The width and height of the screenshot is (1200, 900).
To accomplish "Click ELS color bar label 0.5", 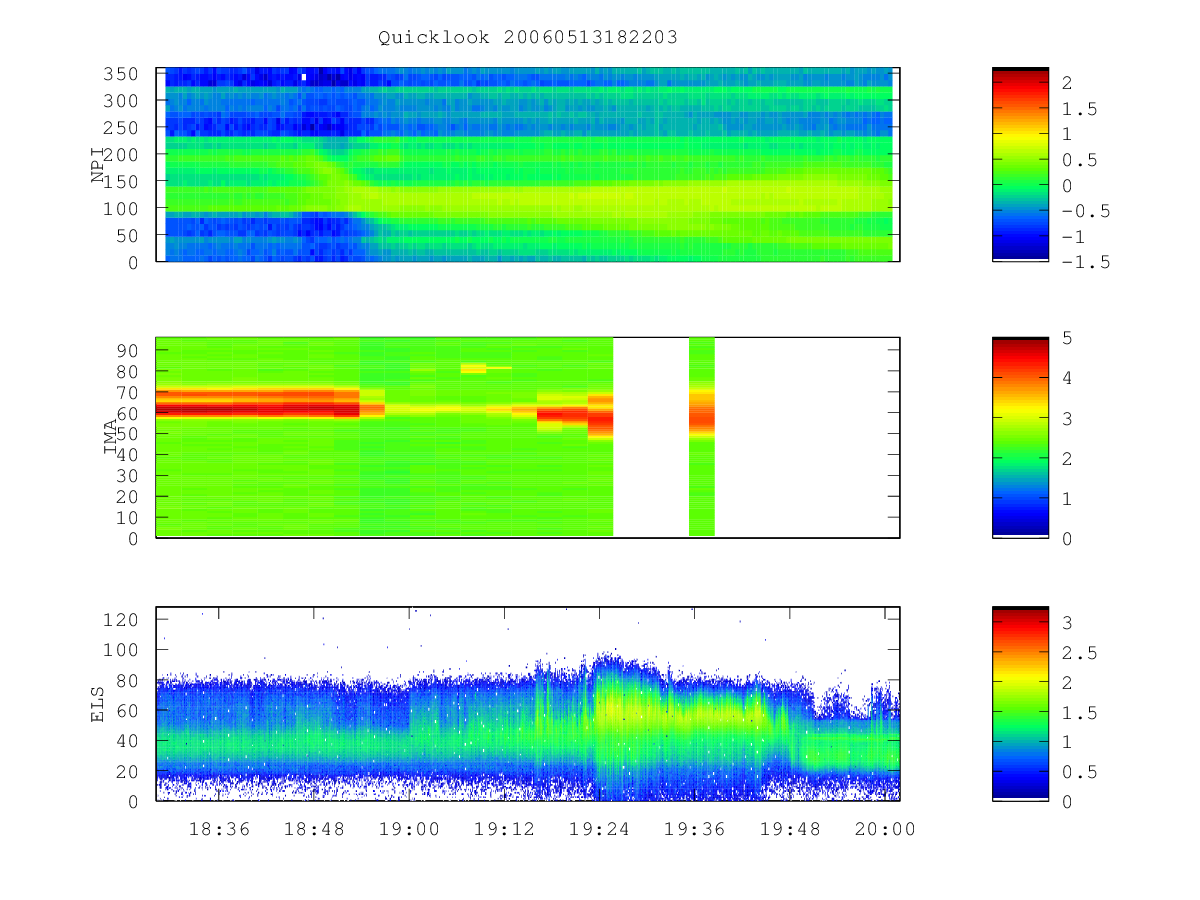I will click(x=1079, y=772).
